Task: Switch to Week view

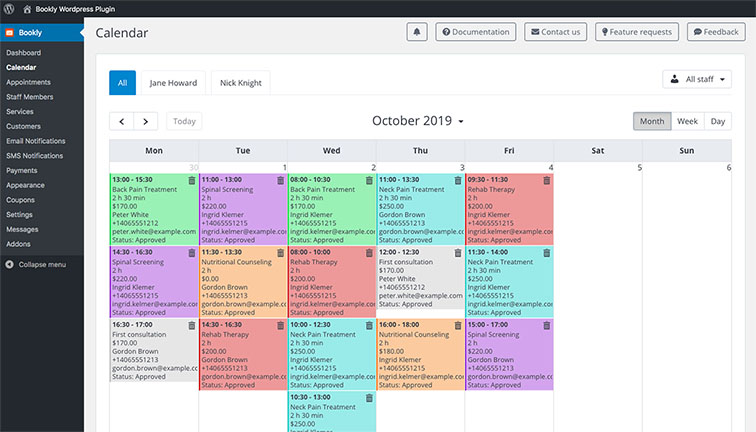Action: click(x=688, y=121)
